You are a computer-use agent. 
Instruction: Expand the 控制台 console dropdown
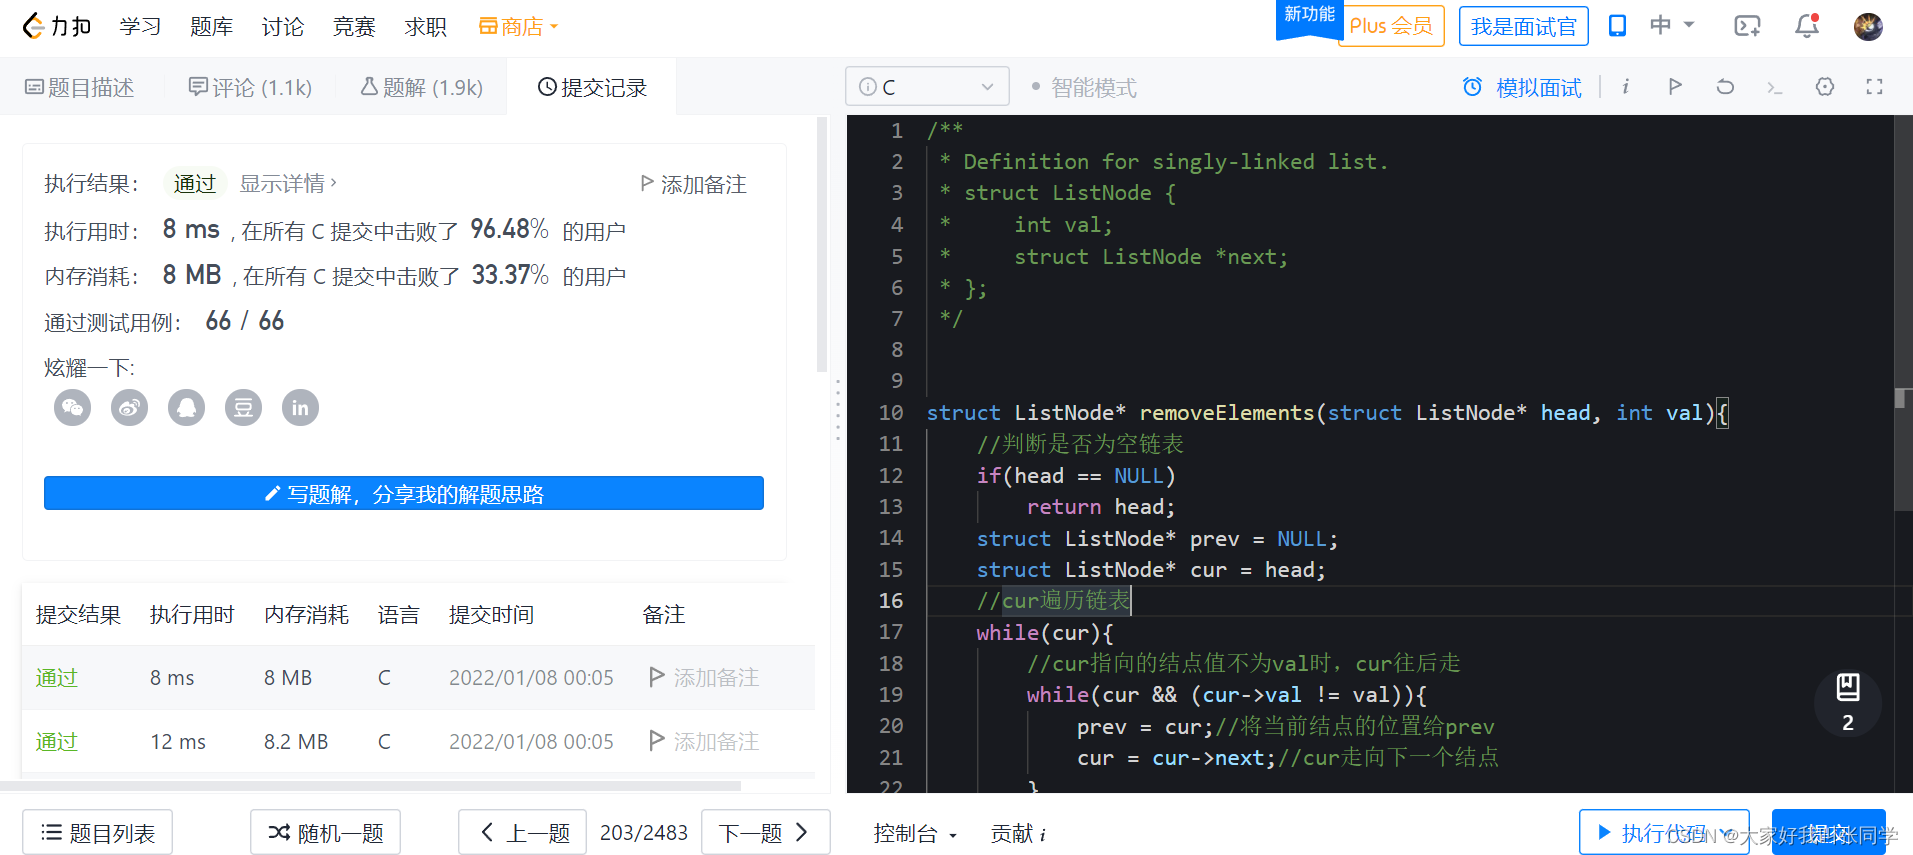[915, 833]
